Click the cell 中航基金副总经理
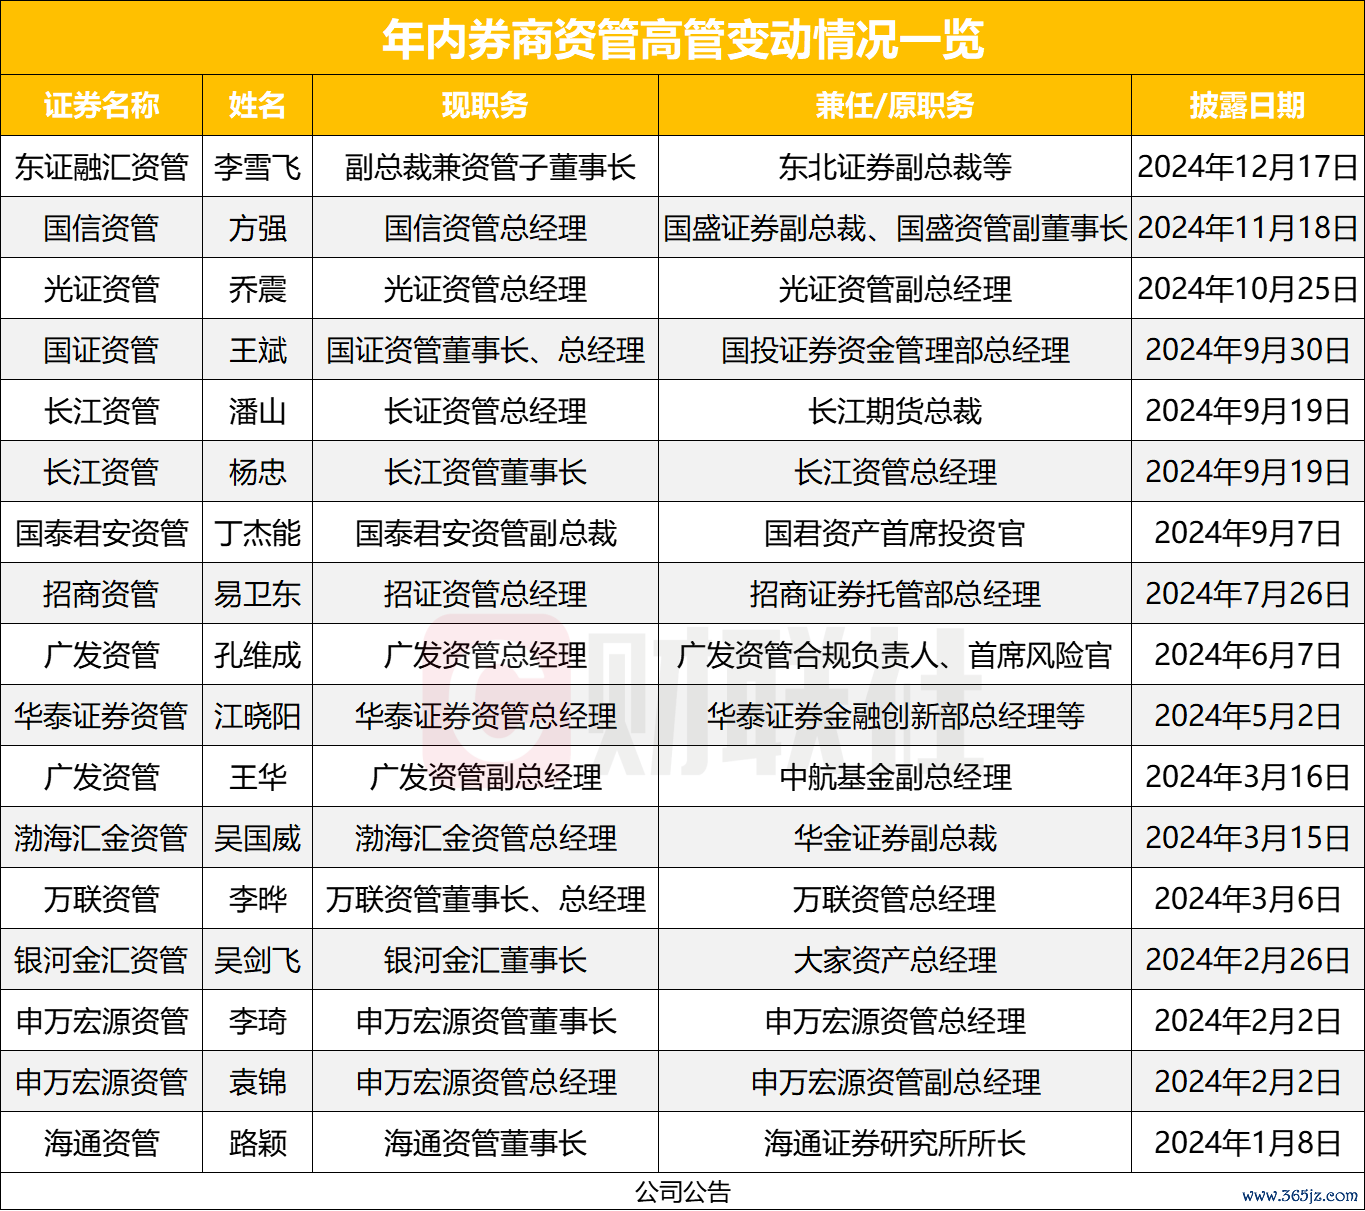The image size is (1365, 1211). coord(895,777)
